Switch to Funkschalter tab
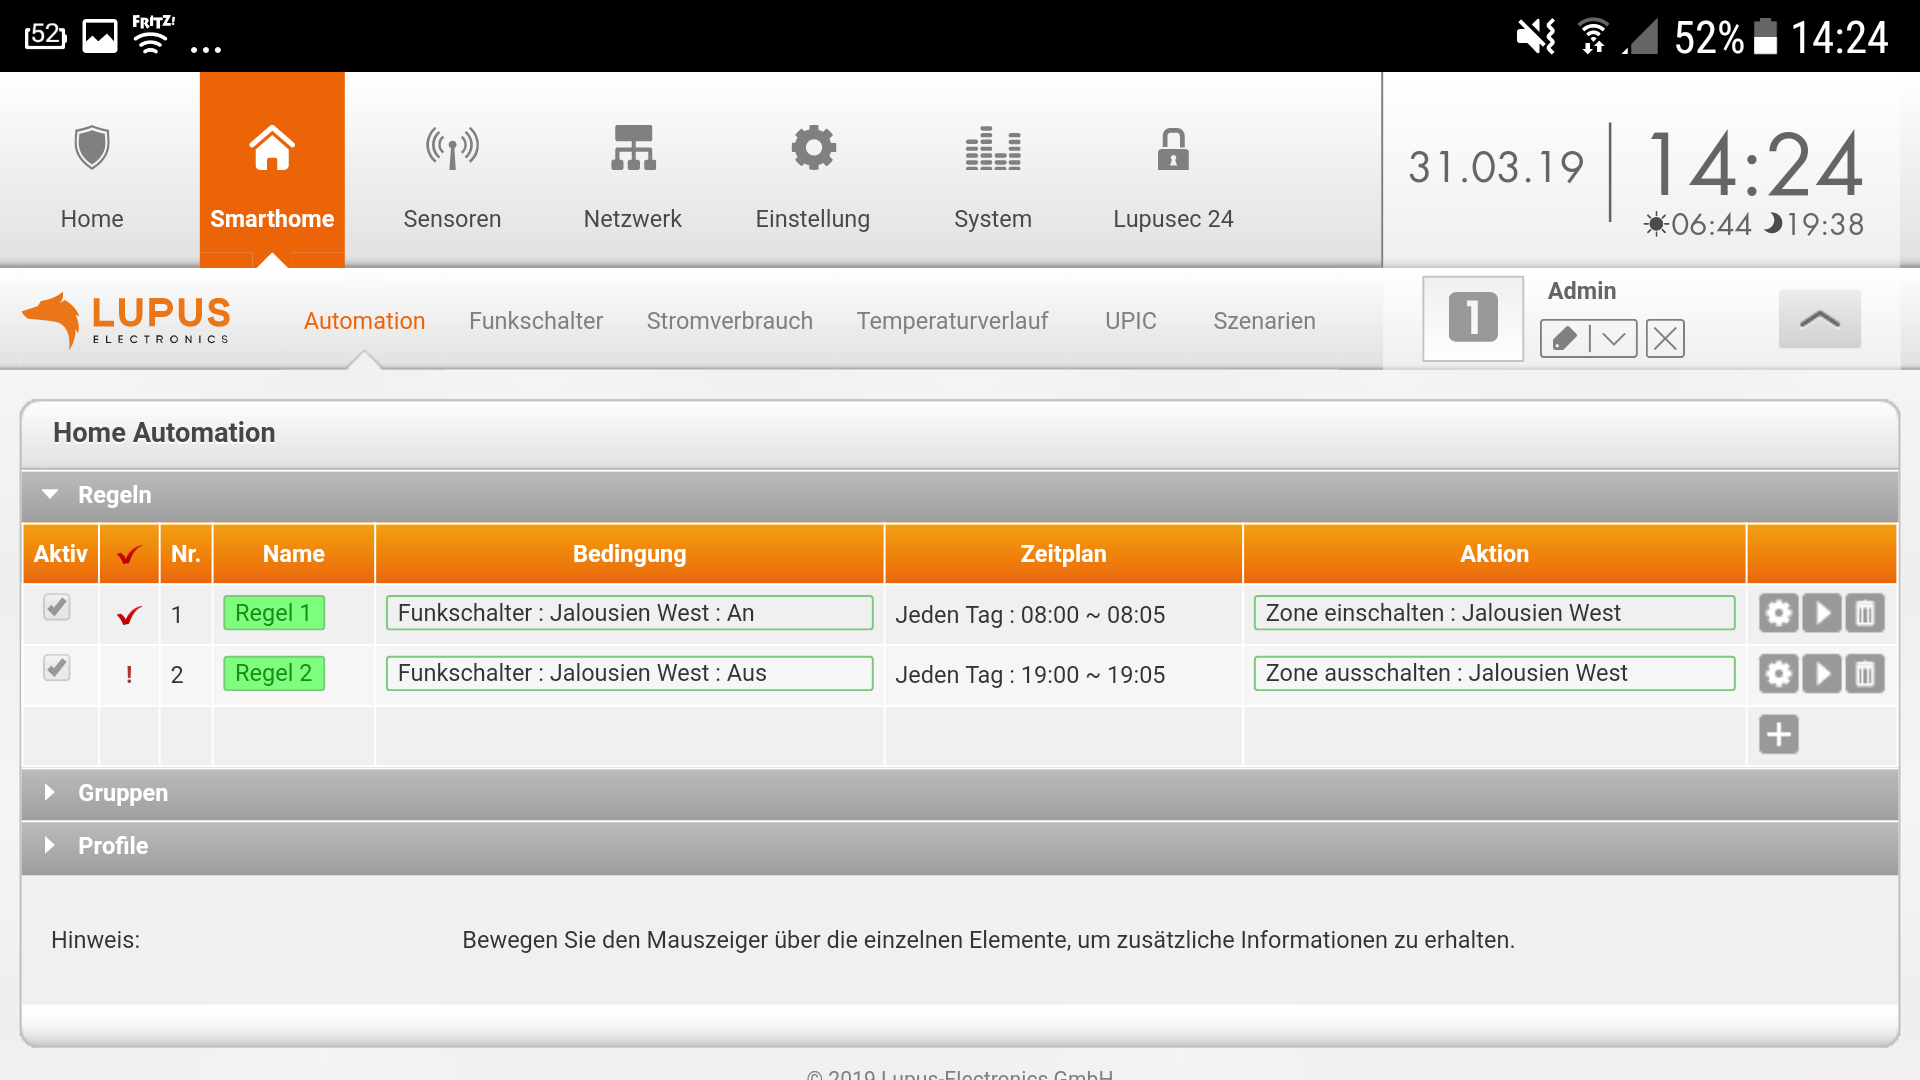This screenshot has height=1080, width=1920. pos(535,321)
